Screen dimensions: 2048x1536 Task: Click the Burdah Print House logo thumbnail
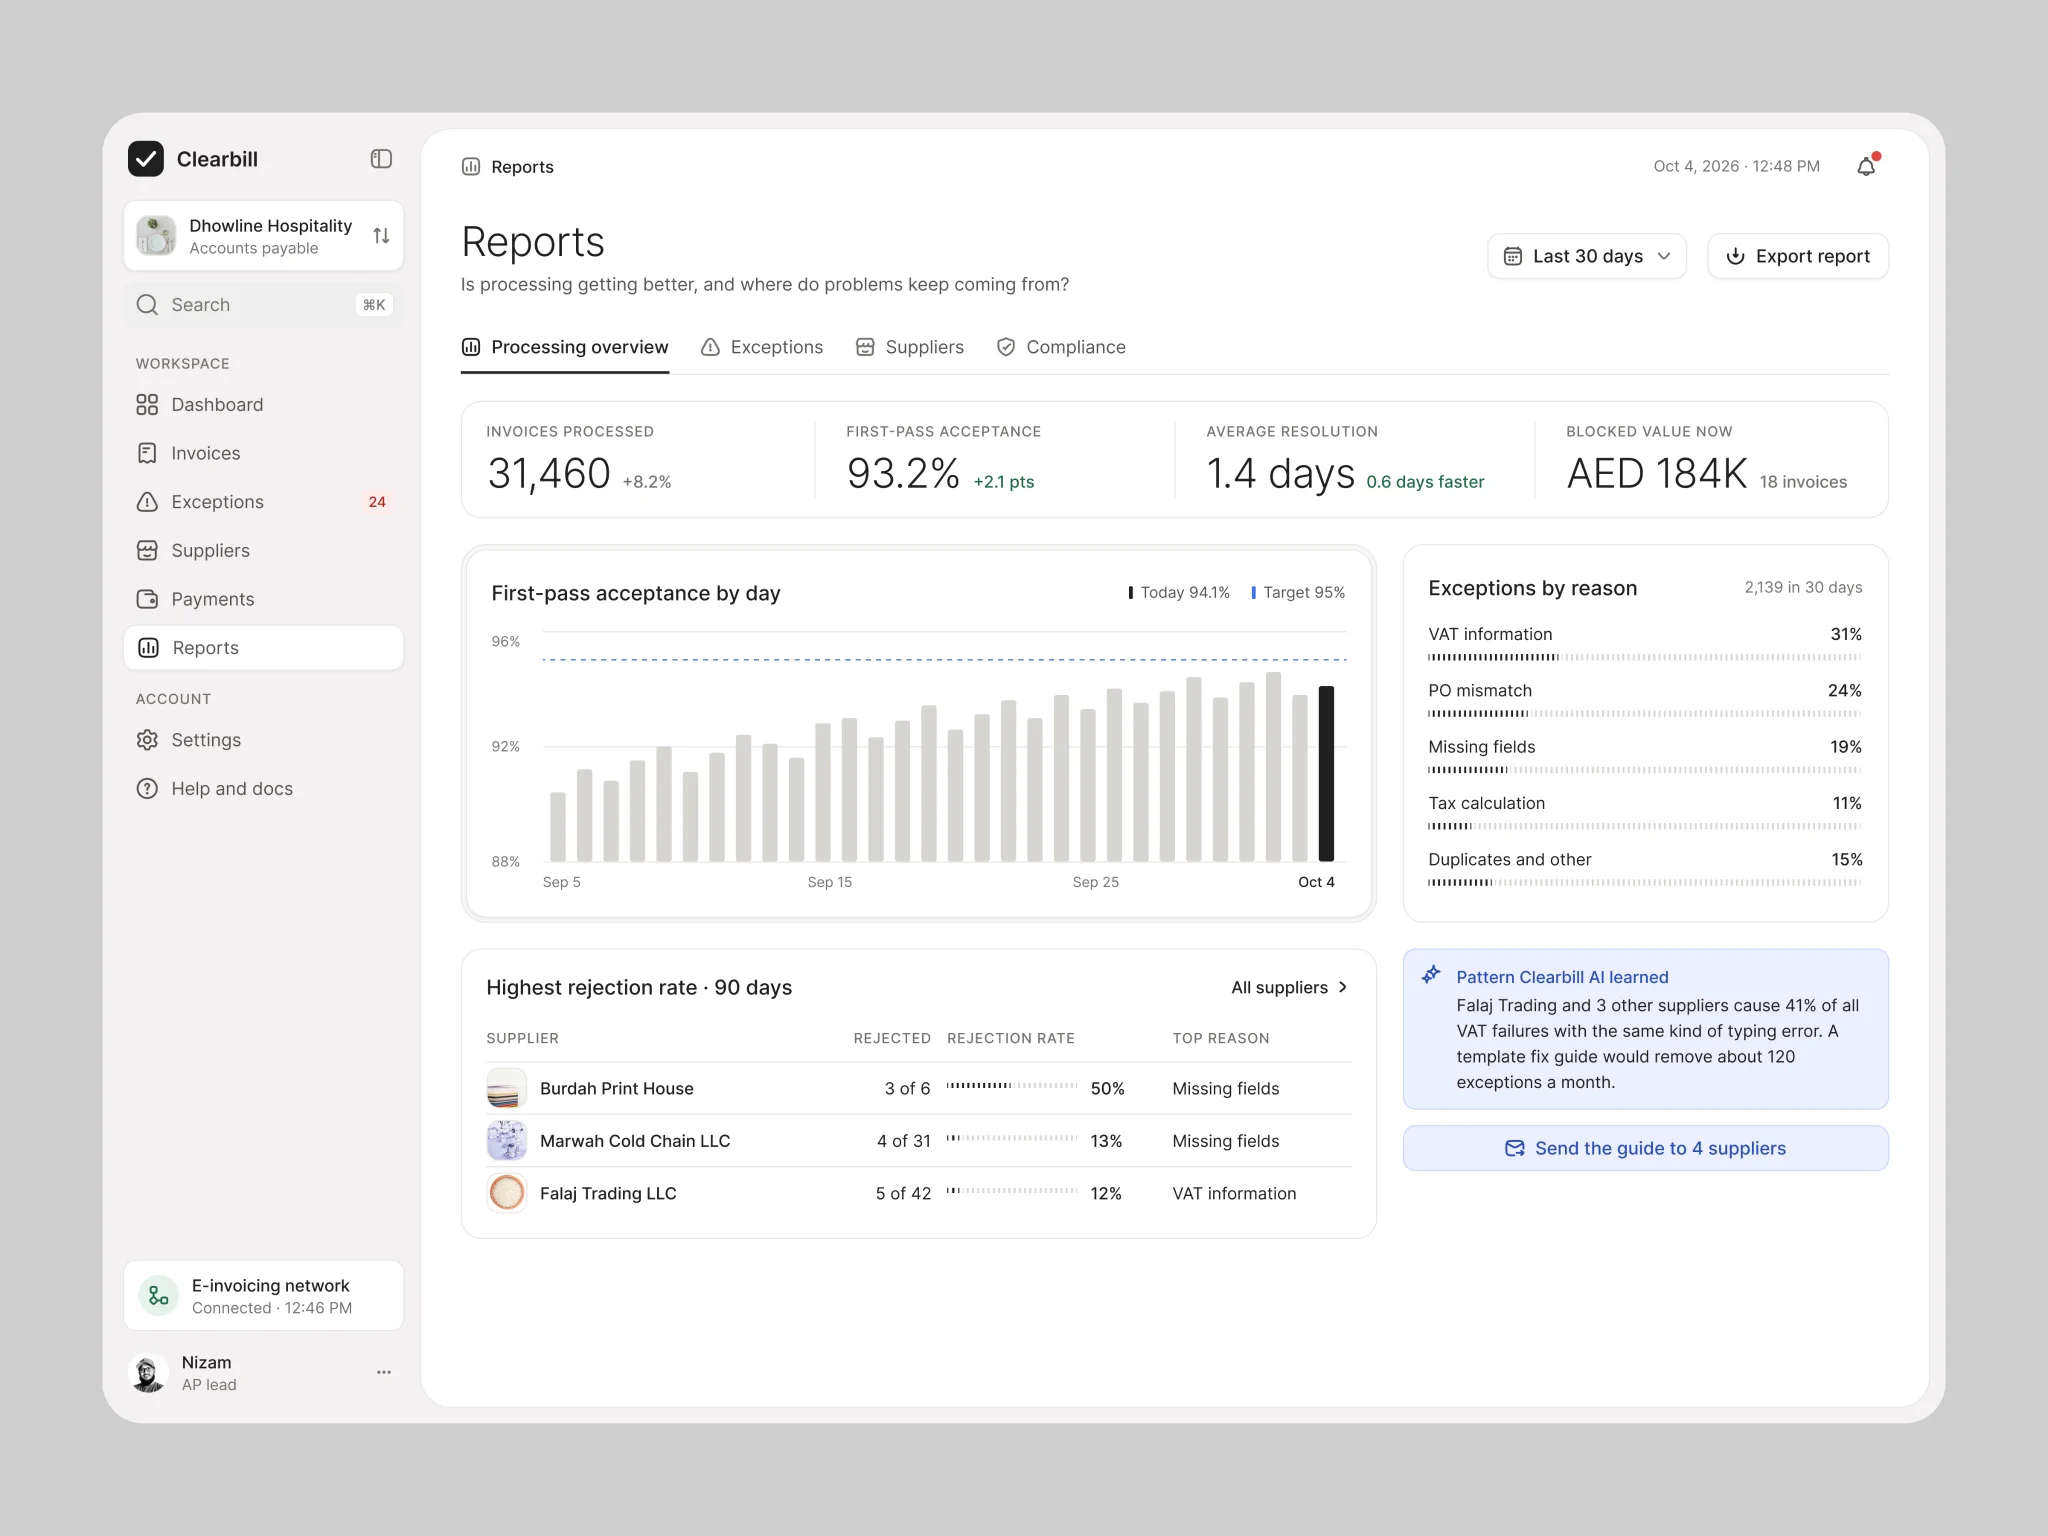[507, 1088]
